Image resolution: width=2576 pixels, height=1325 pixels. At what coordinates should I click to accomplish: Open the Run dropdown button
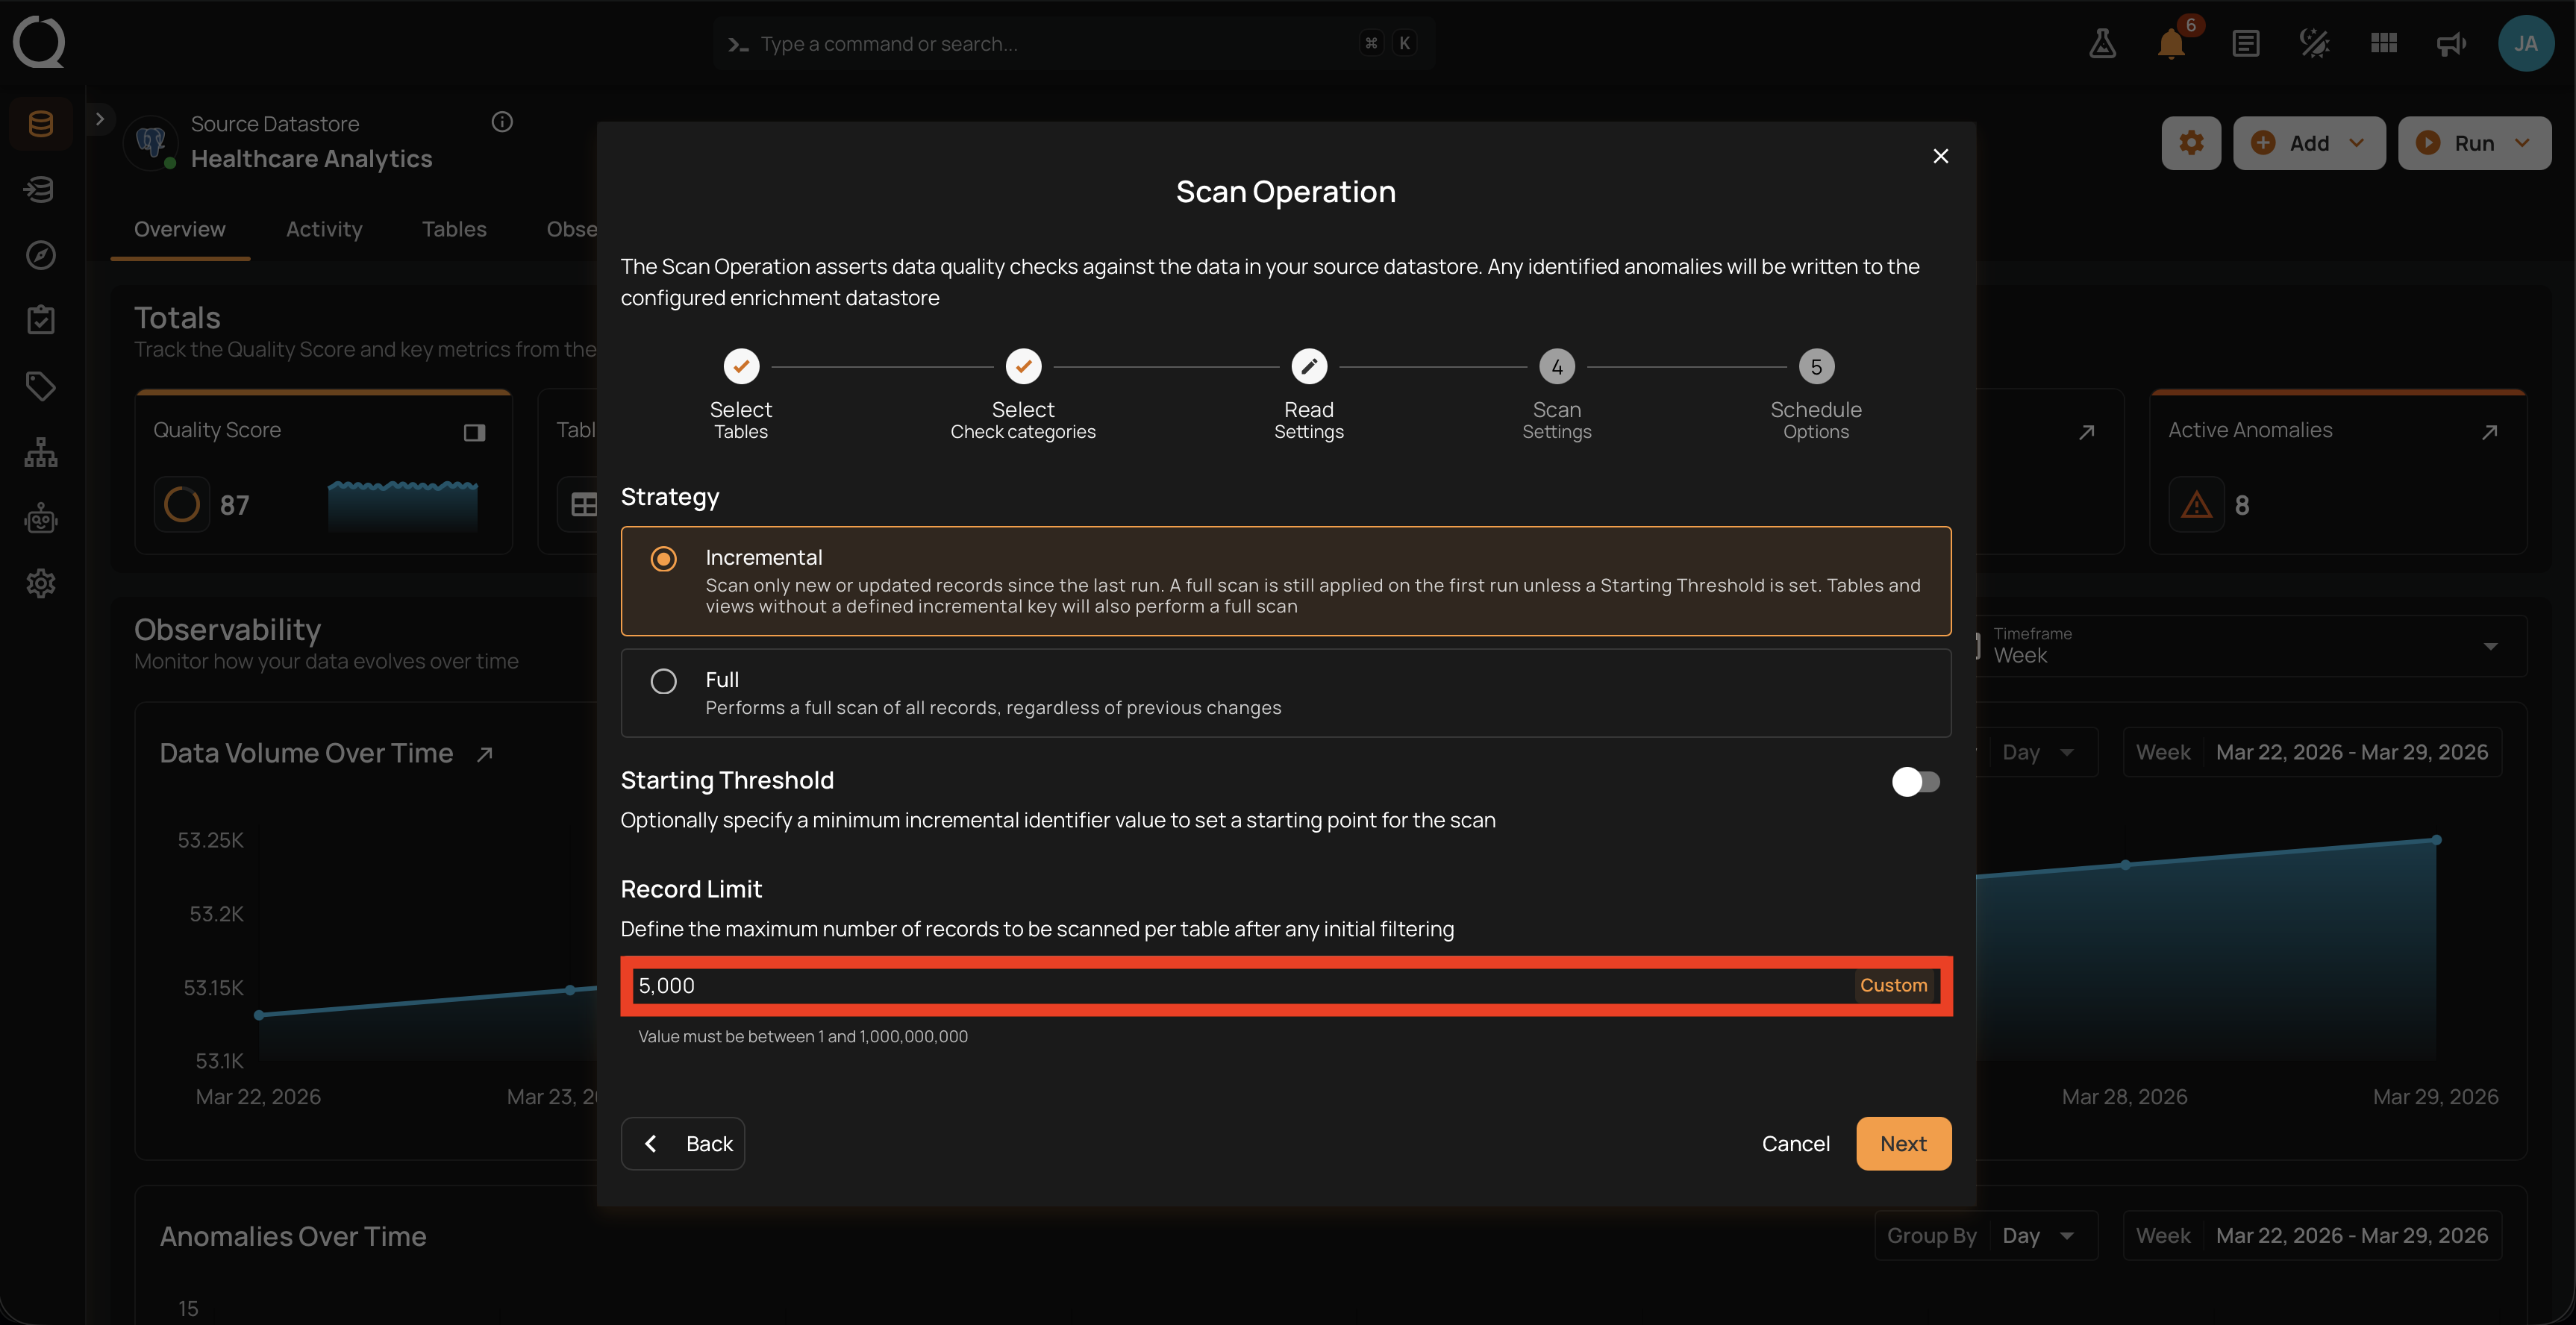tap(2474, 143)
